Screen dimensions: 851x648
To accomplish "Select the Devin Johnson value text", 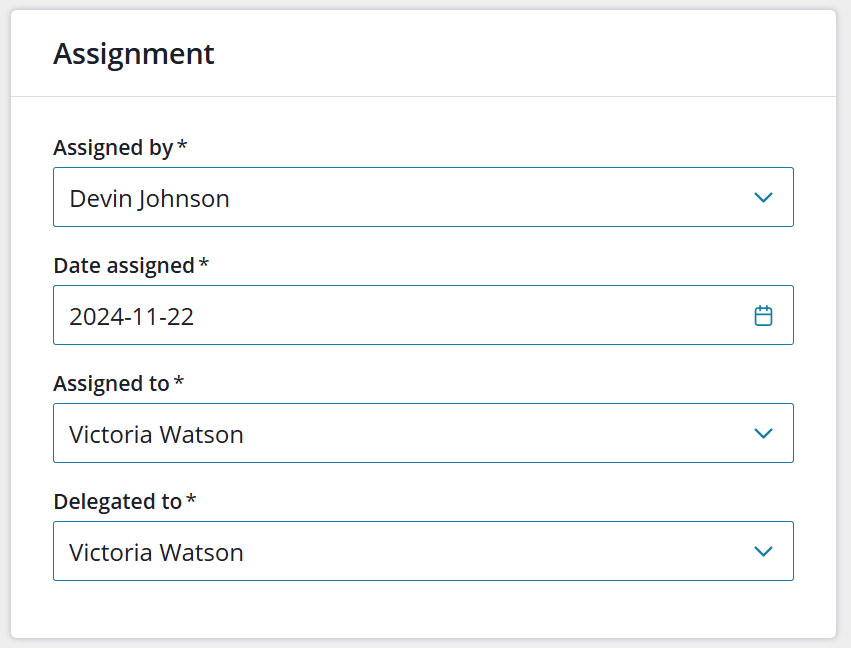I will point(149,199).
